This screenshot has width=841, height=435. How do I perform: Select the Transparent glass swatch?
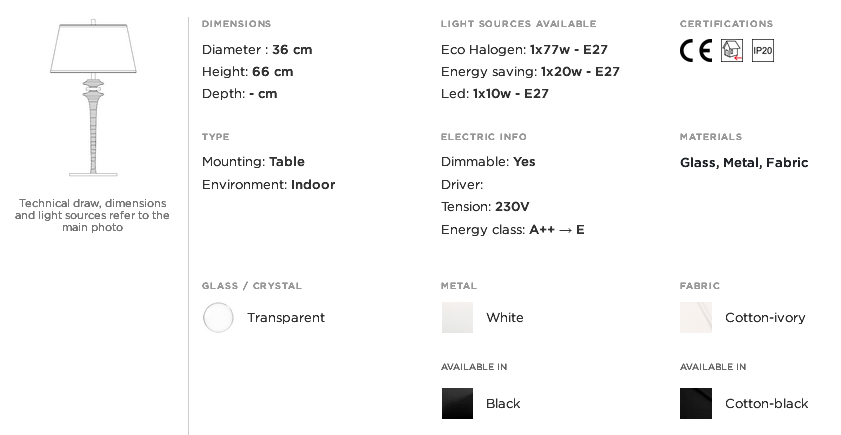coord(218,318)
